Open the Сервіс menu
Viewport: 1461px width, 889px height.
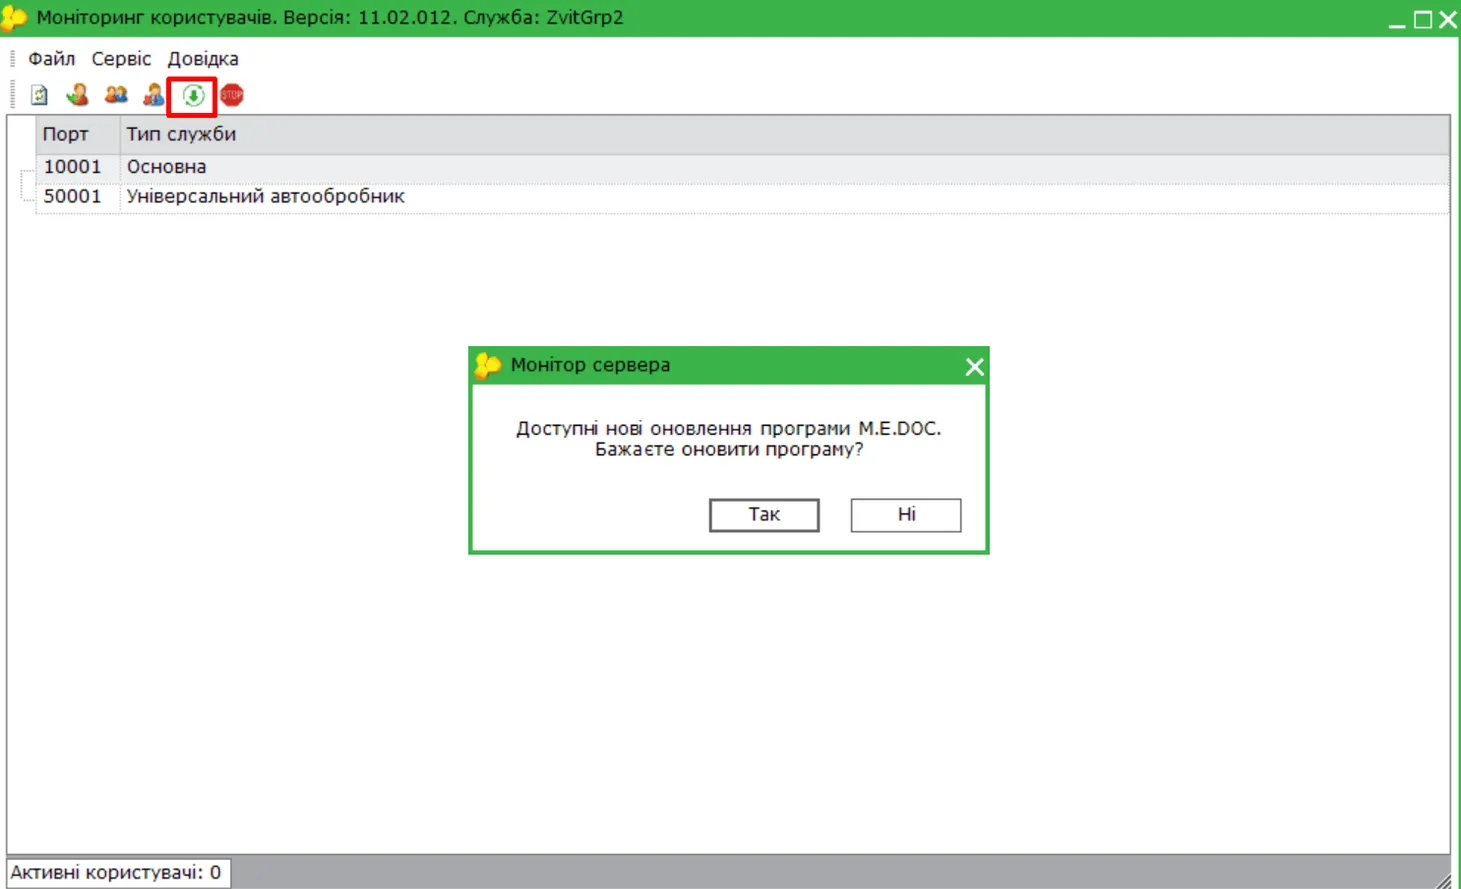coord(121,59)
